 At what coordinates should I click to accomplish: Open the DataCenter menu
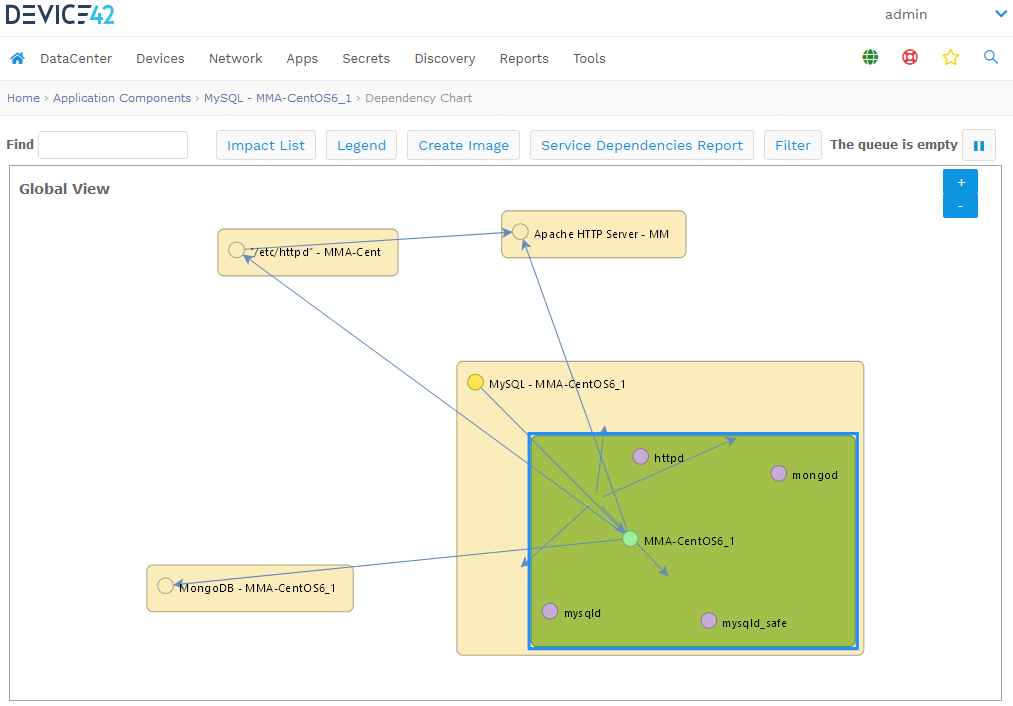[x=76, y=58]
